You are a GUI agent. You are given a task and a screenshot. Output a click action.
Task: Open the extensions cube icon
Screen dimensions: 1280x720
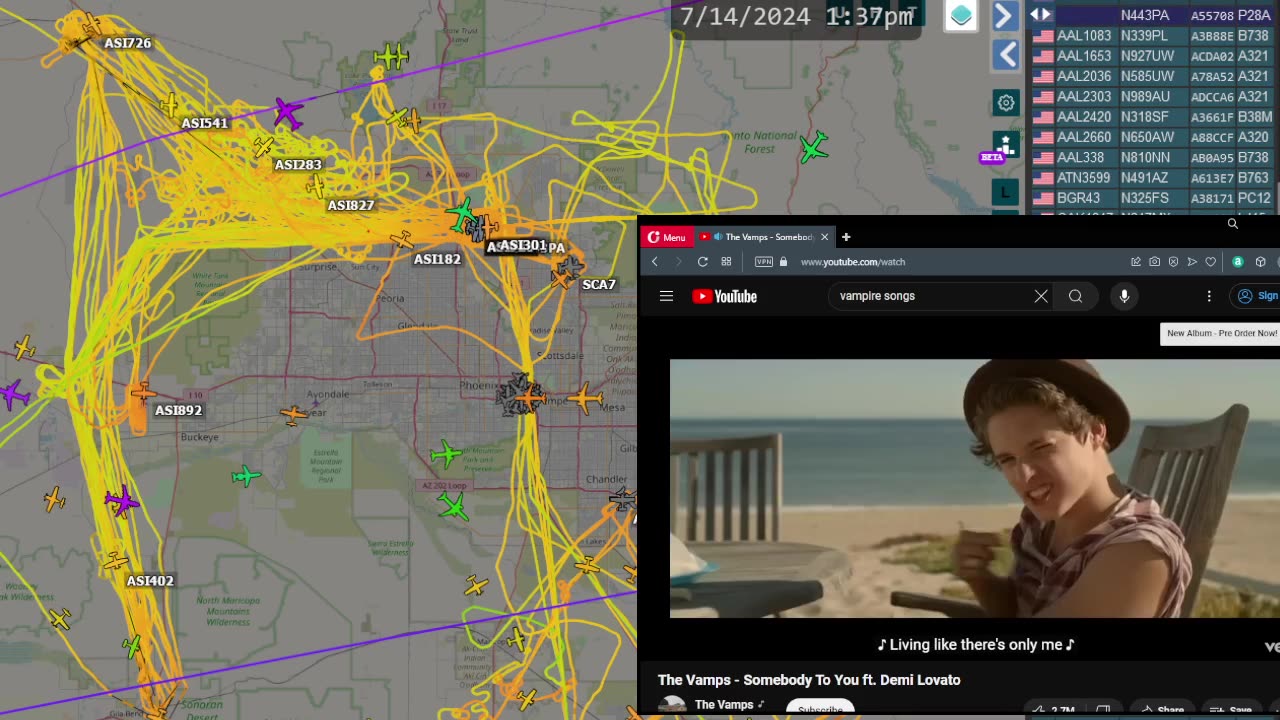pyautogui.click(x=1261, y=262)
